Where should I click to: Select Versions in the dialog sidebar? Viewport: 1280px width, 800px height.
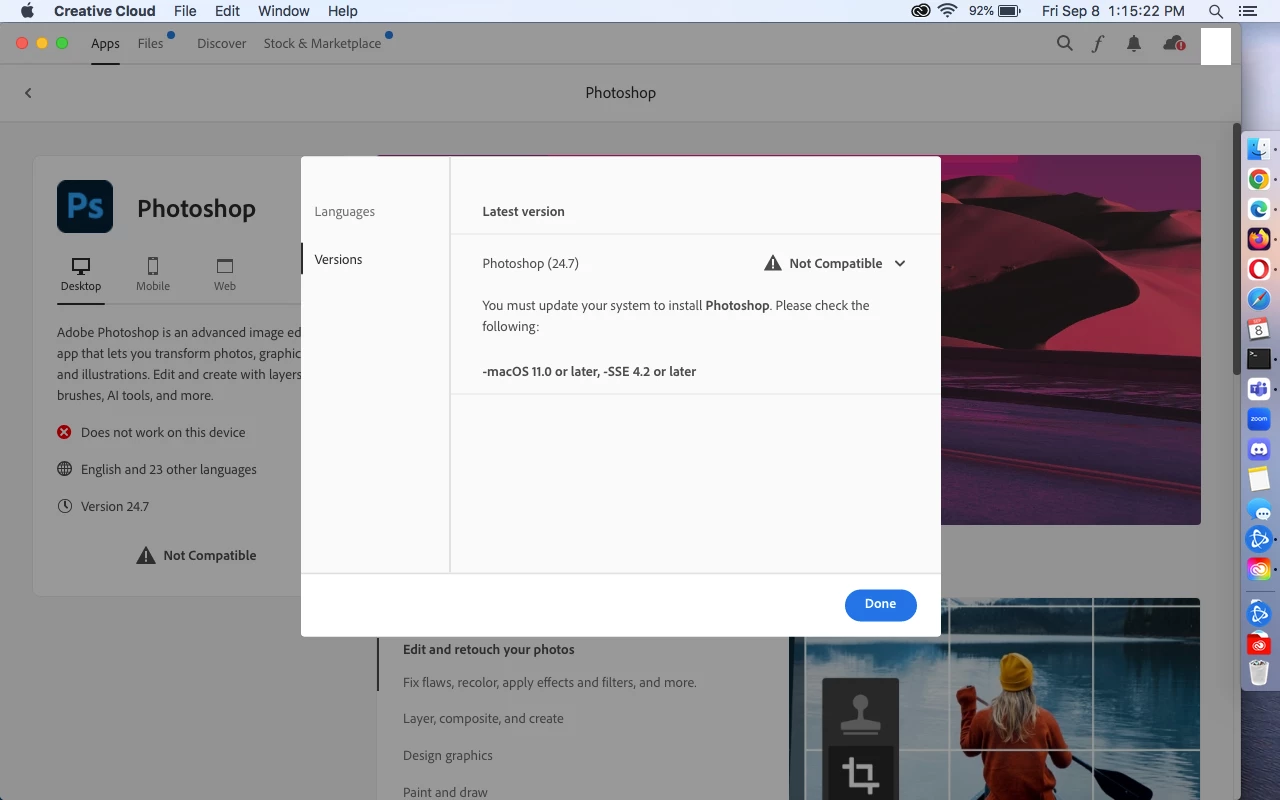[339, 260]
